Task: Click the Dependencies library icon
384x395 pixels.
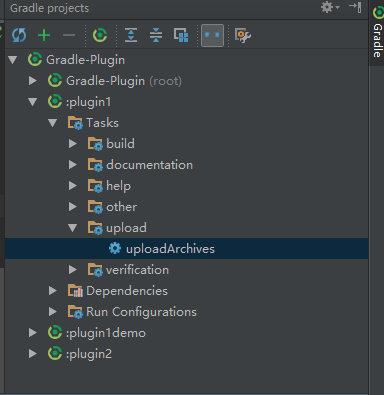Action: tap(75, 291)
